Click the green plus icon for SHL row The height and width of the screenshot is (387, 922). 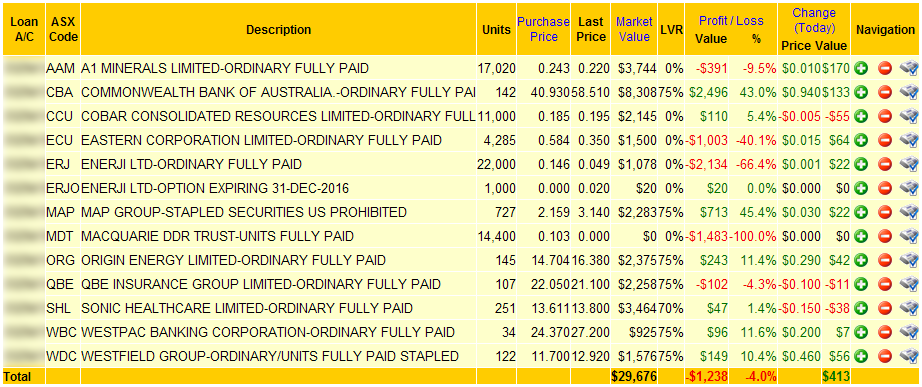click(x=861, y=308)
